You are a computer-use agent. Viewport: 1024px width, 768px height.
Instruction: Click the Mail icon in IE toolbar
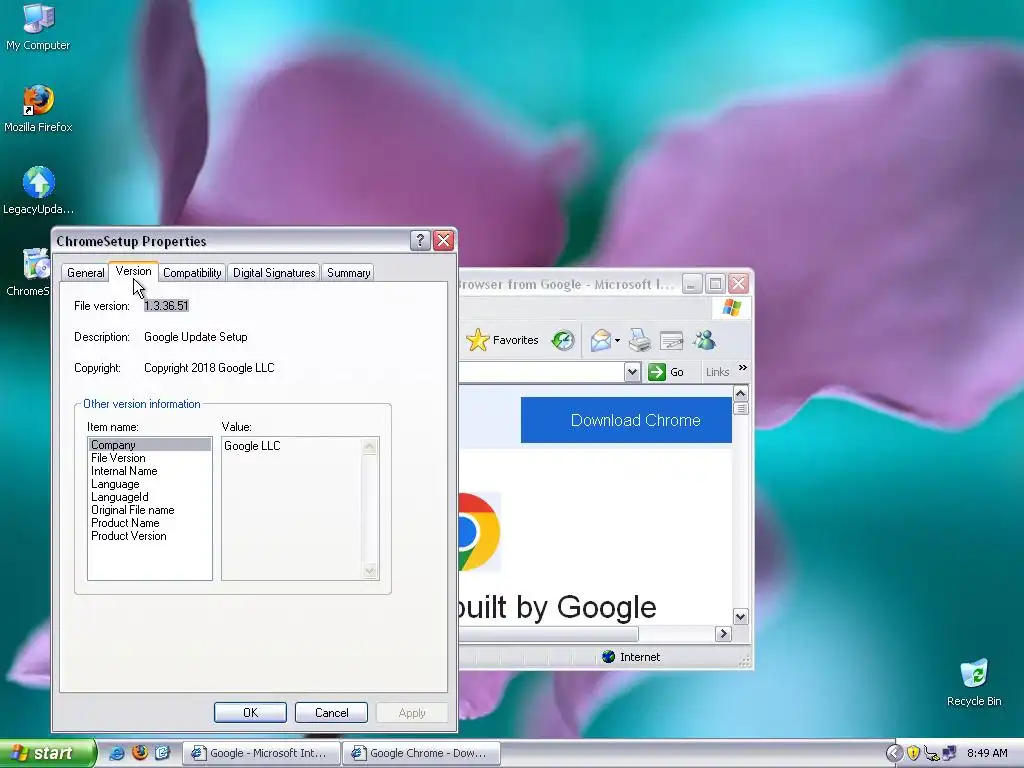[x=600, y=340]
